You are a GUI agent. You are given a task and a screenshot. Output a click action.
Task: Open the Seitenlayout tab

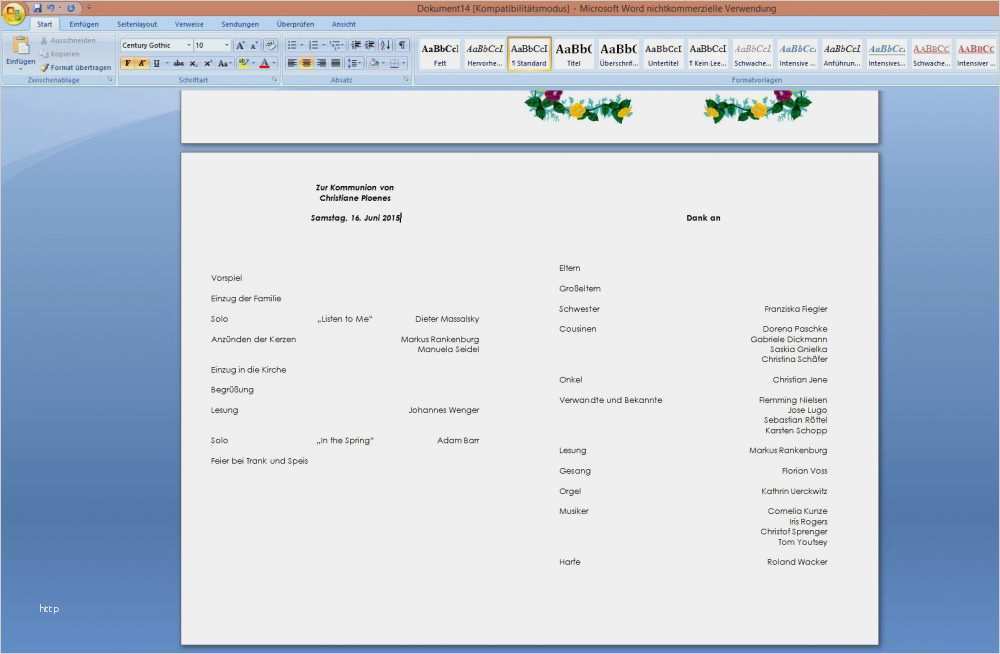(137, 24)
